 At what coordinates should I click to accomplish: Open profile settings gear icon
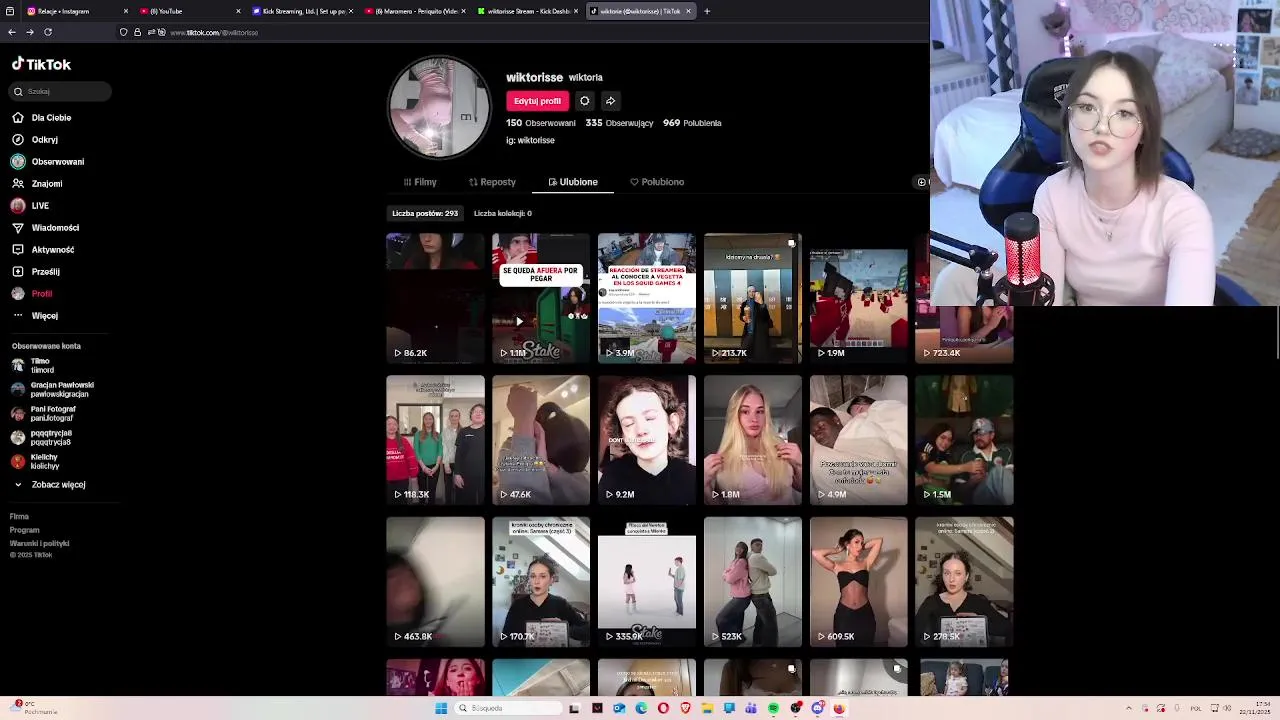pos(585,101)
